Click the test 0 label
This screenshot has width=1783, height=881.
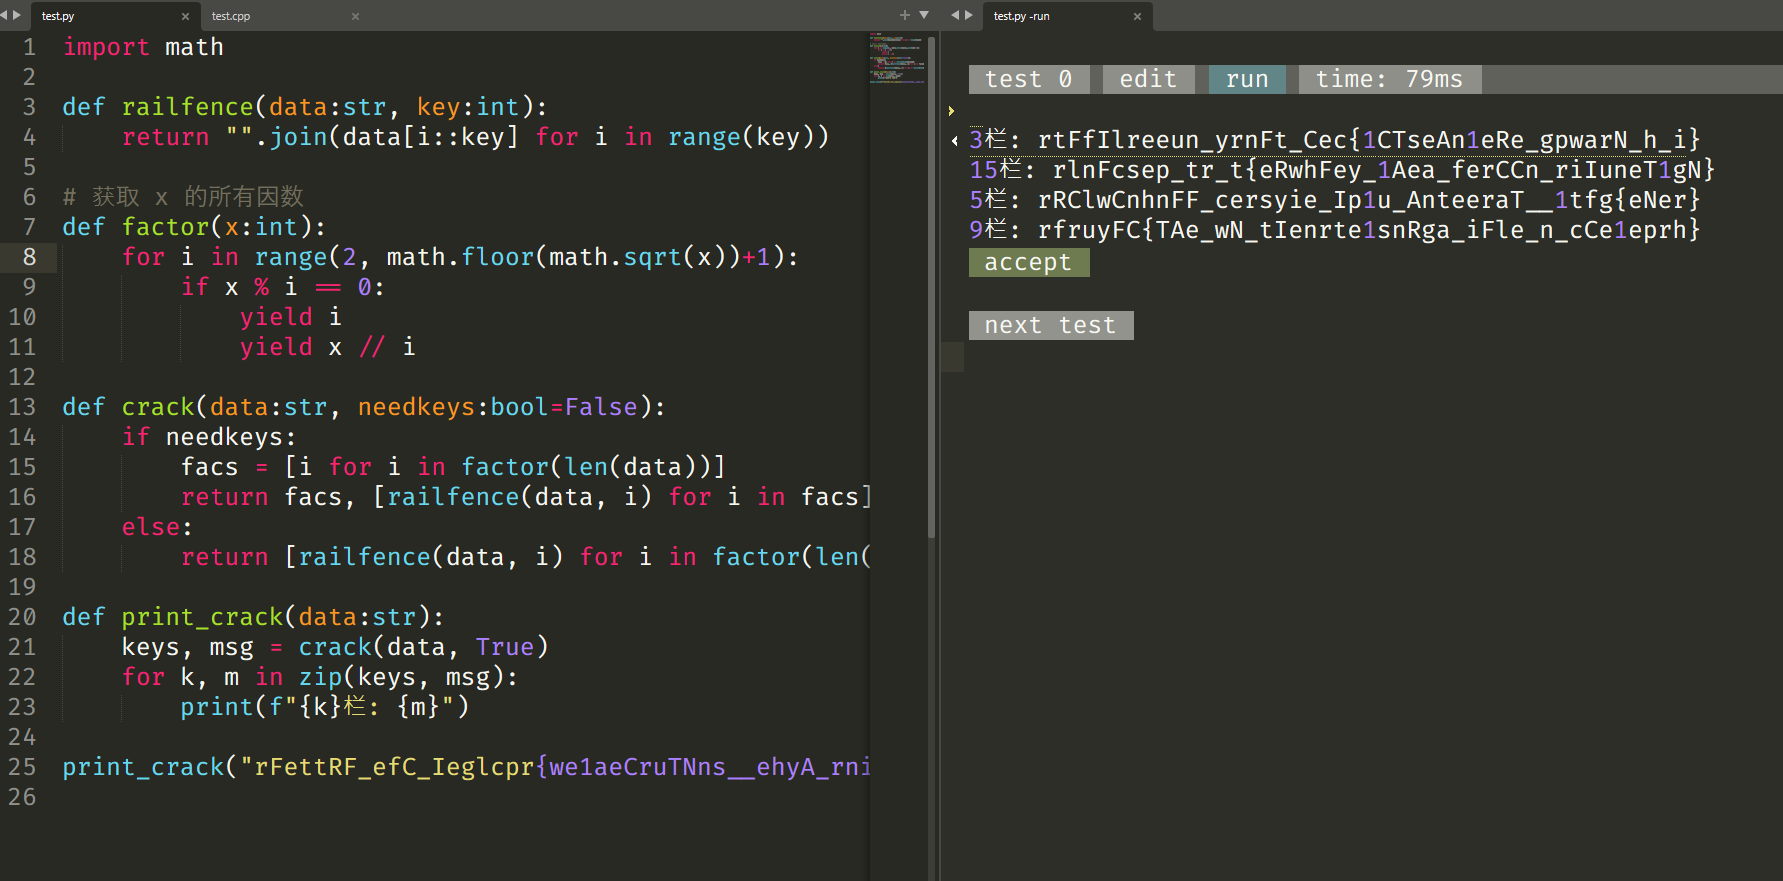(1029, 79)
